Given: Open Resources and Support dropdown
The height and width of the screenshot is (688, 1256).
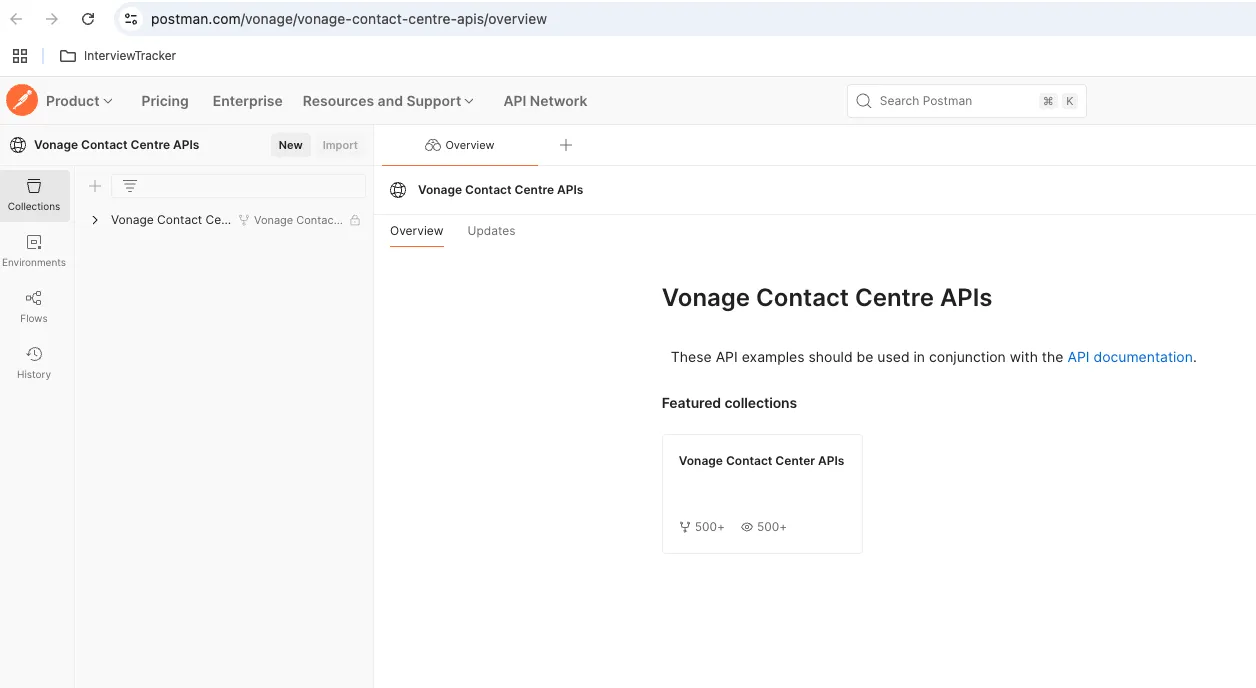Looking at the screenshot, I should (388, 101).
